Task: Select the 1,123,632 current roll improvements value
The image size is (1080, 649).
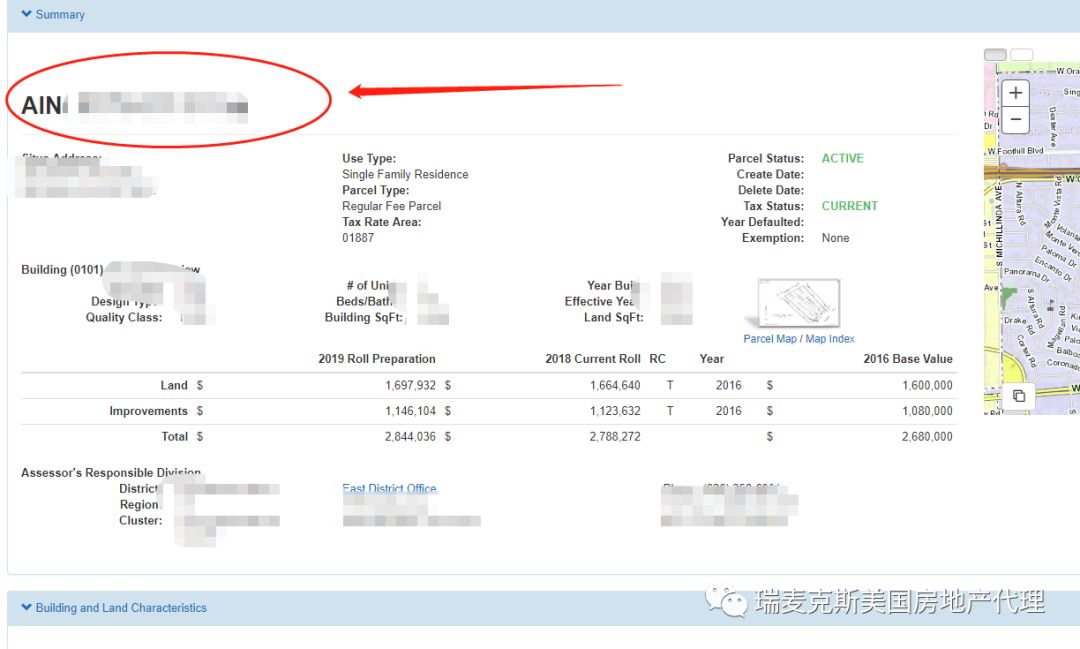Action: tap(614, 411)
